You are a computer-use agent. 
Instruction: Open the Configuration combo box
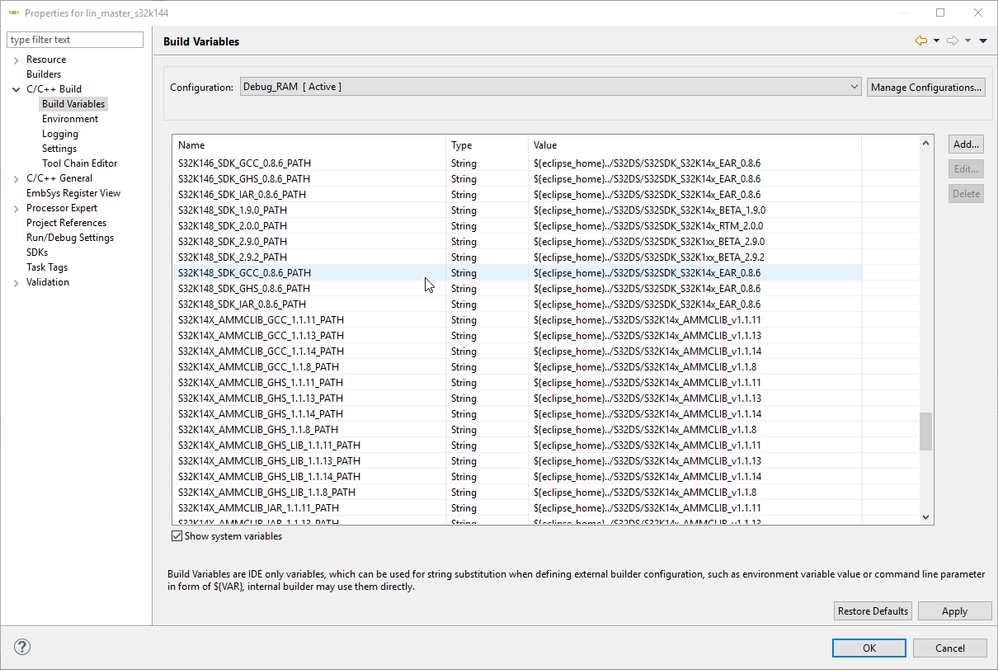point(551,87)
